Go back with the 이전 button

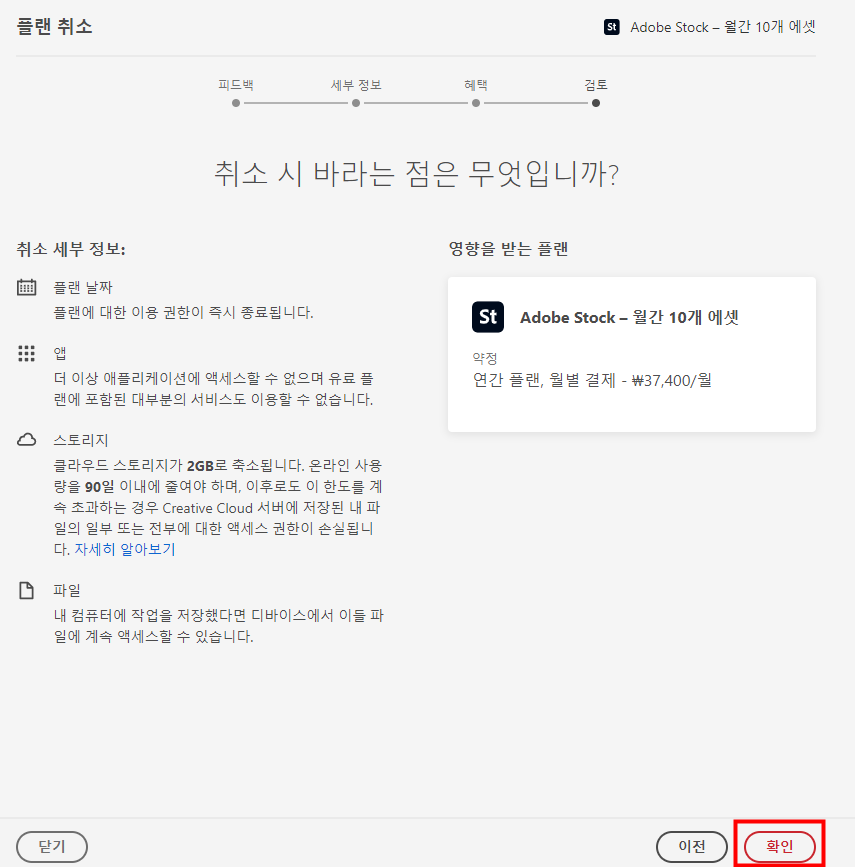pos(691,846)
